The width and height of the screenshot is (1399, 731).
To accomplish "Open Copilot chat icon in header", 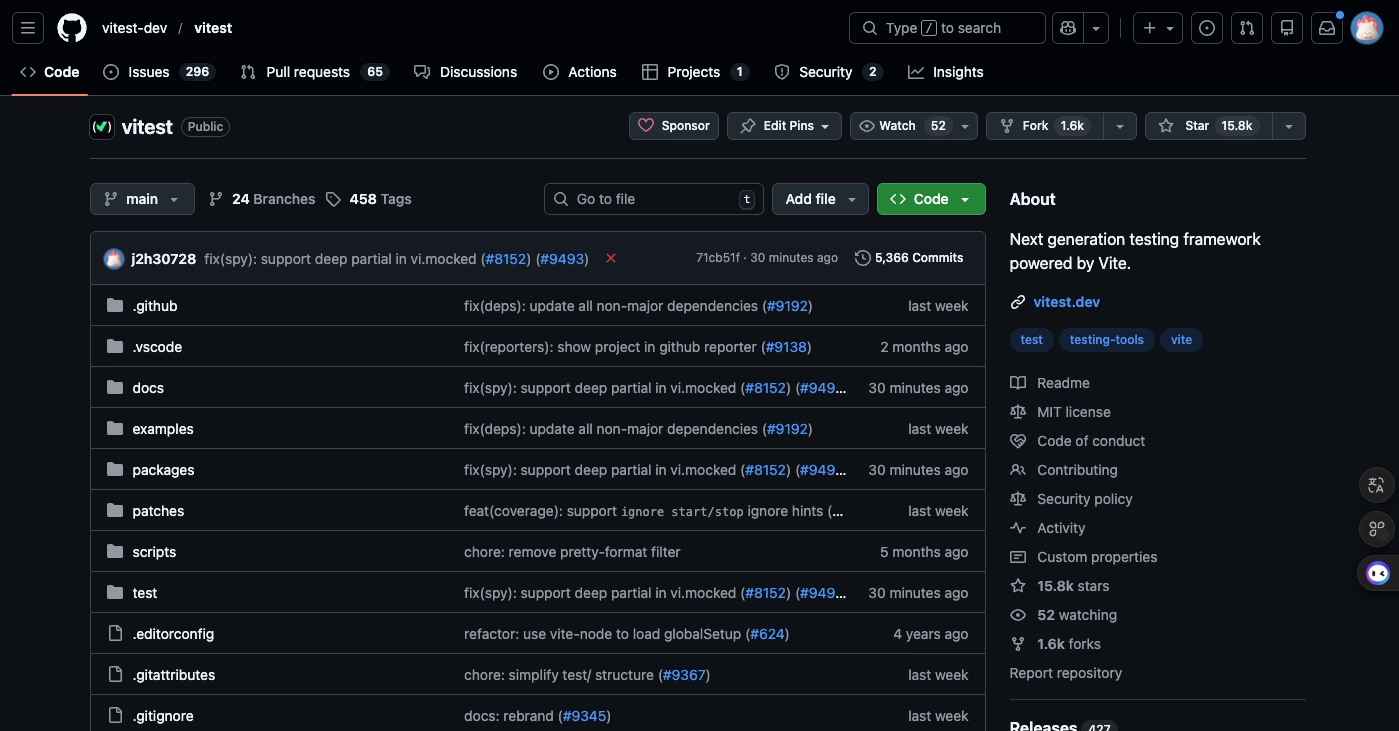I will (x=1069, y=28).
